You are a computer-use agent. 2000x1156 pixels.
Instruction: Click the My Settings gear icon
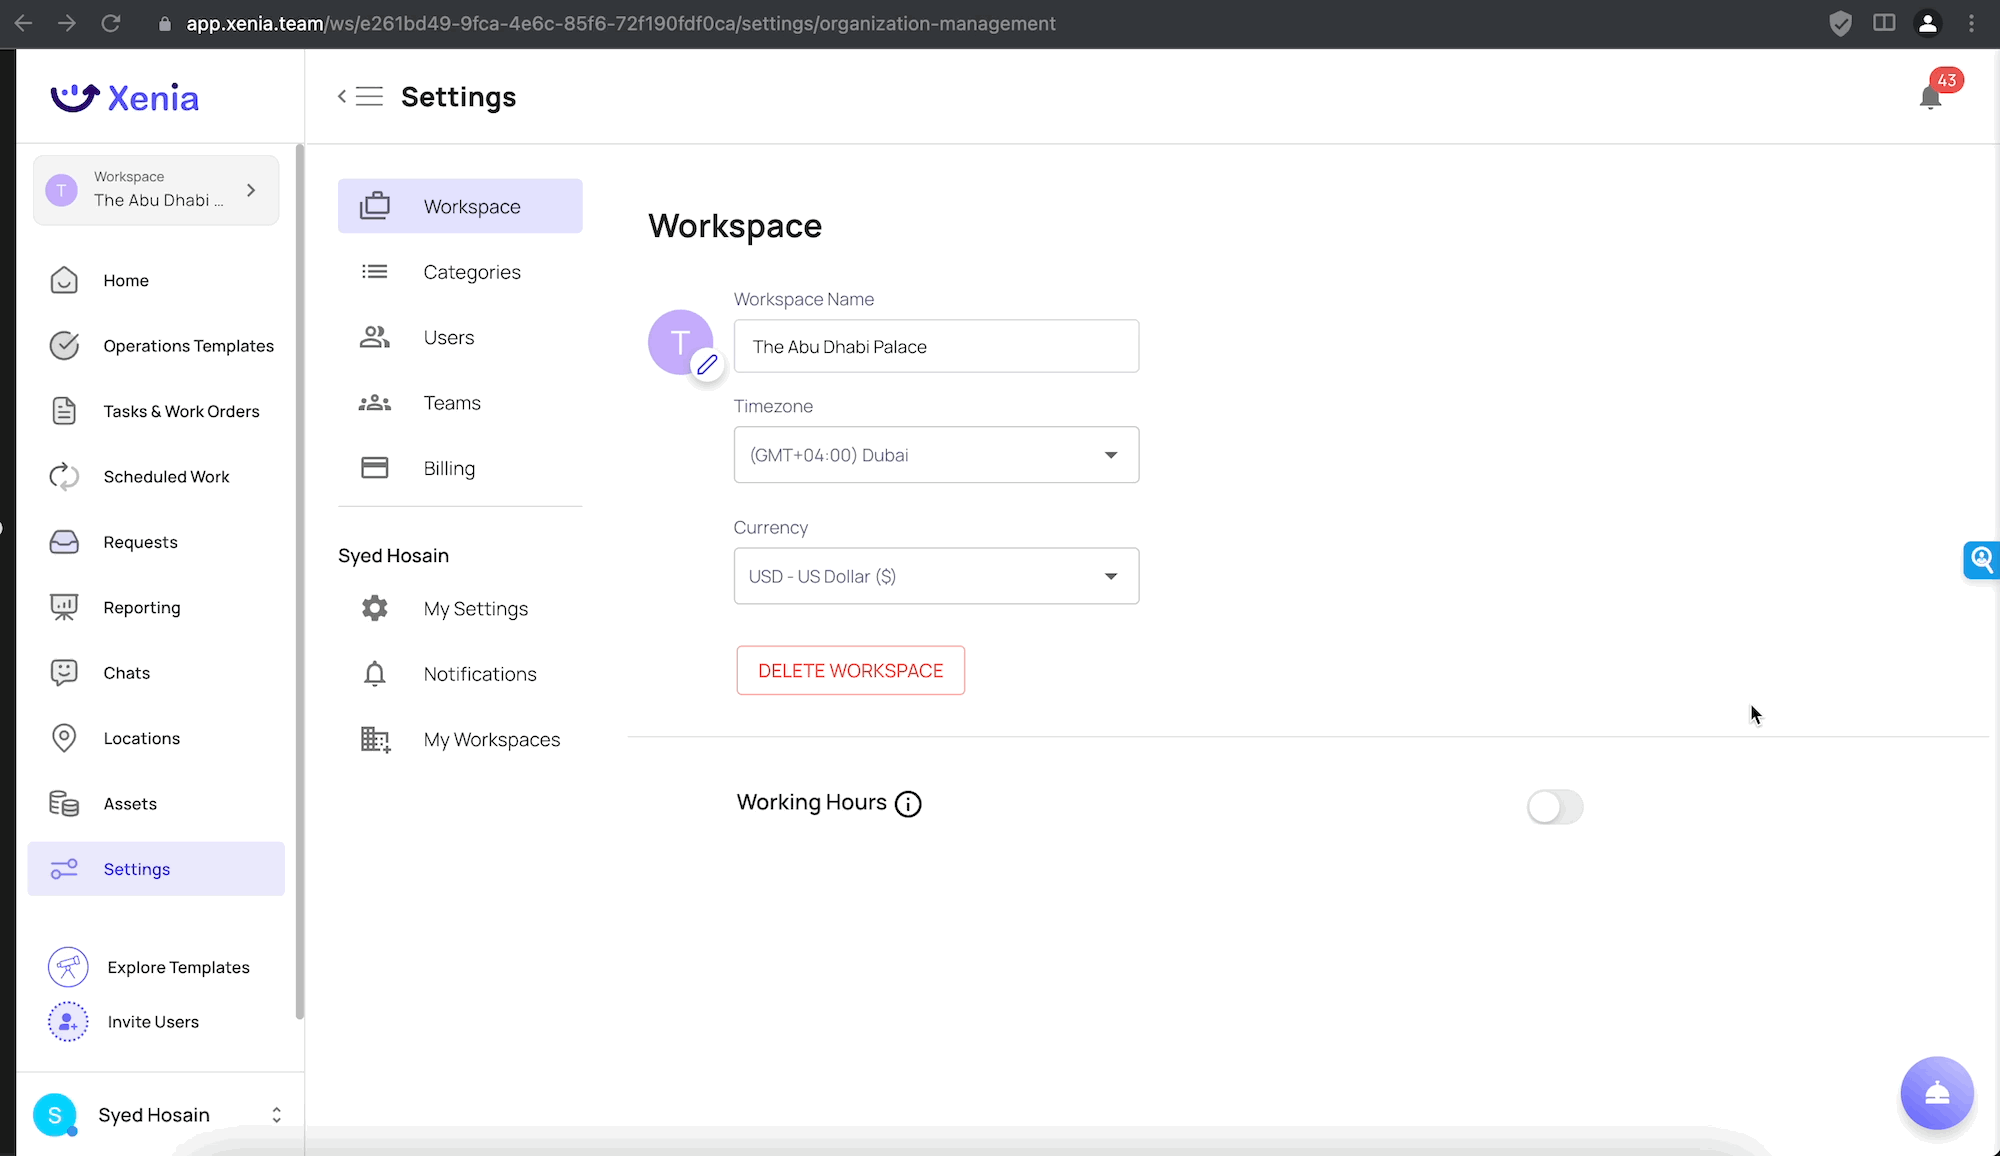point(375,608)
